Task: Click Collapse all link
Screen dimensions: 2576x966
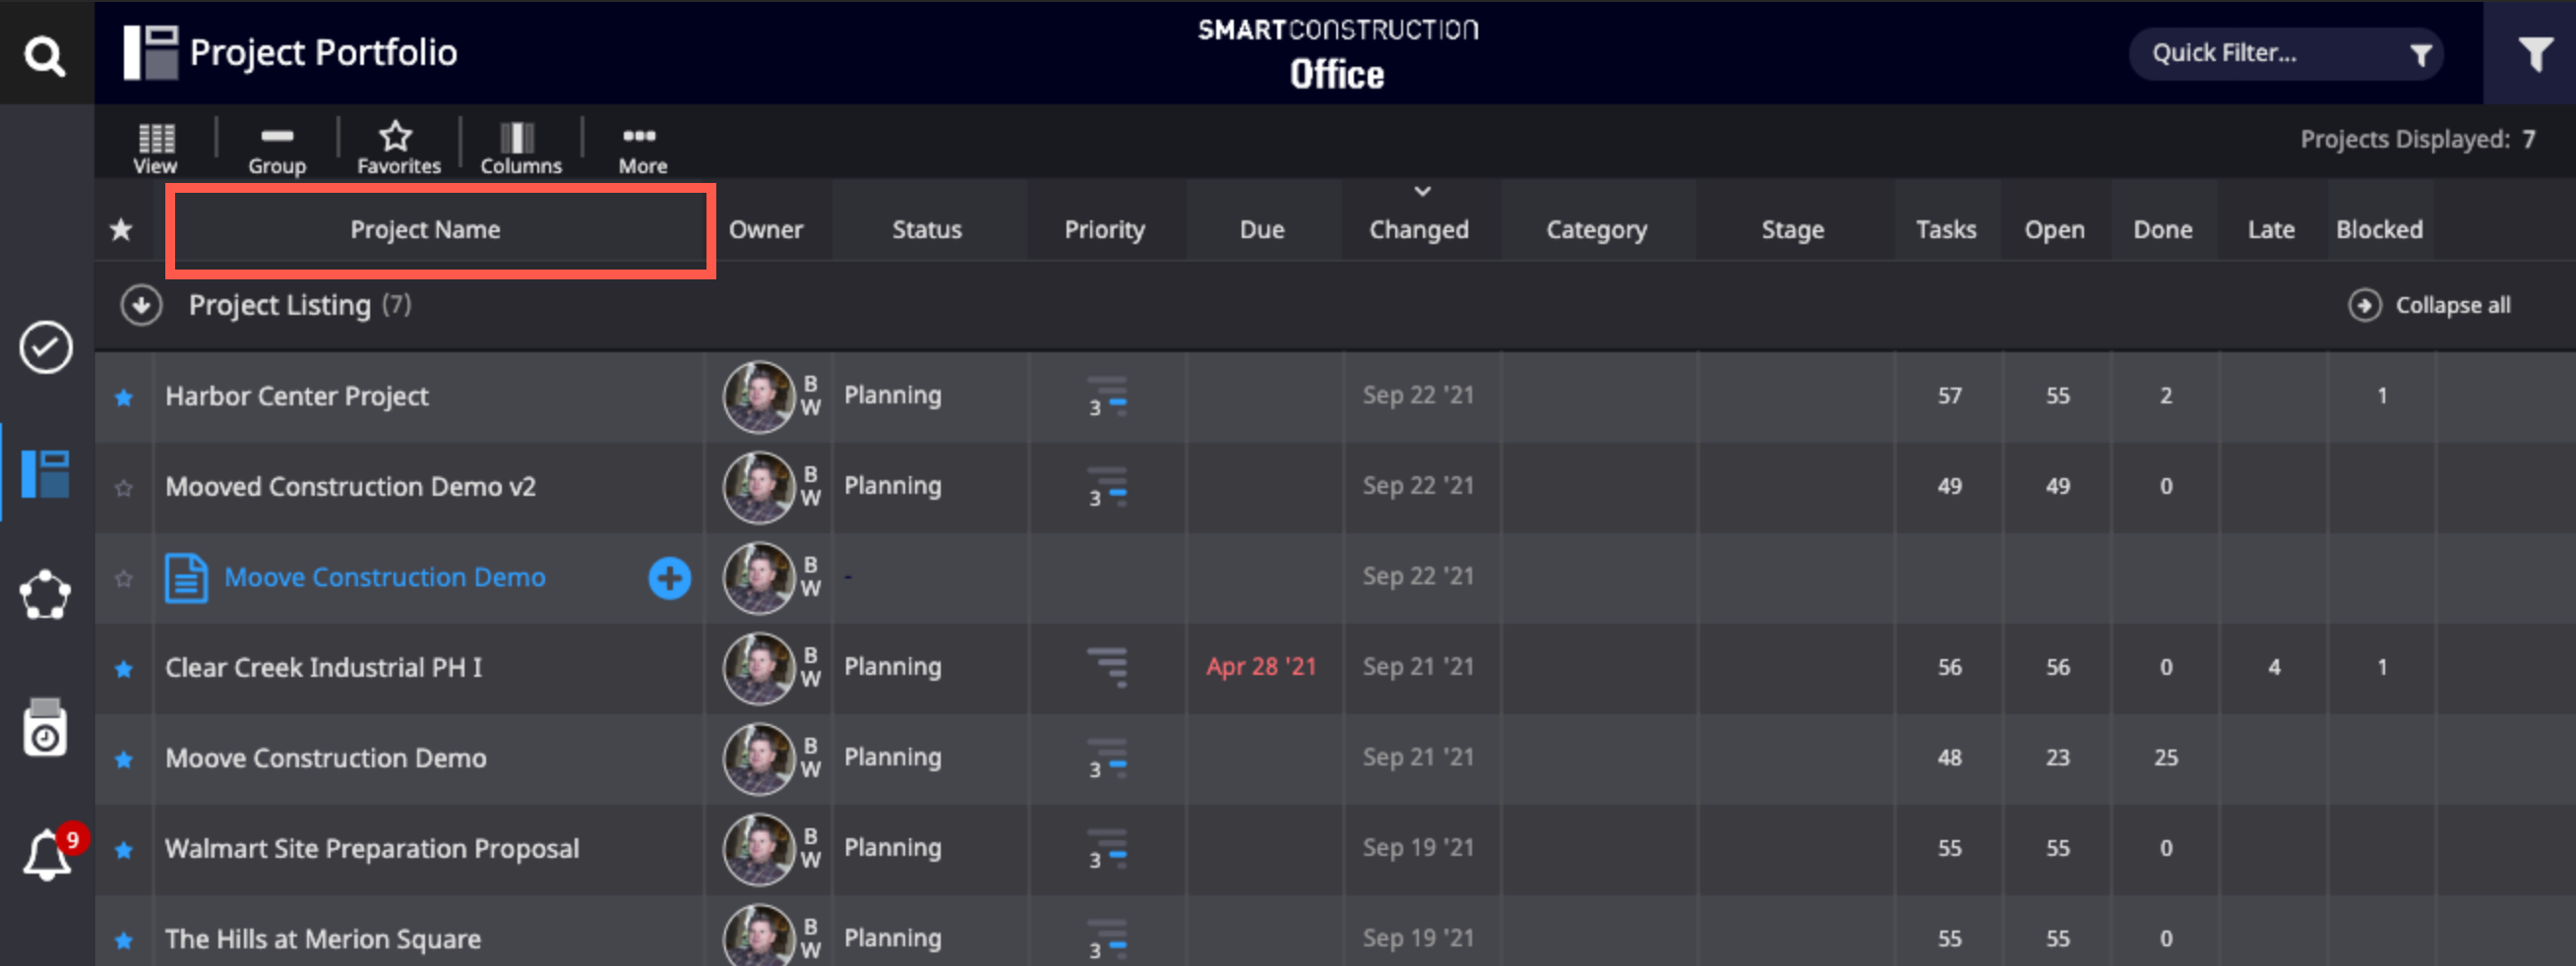Action: 2430,305
